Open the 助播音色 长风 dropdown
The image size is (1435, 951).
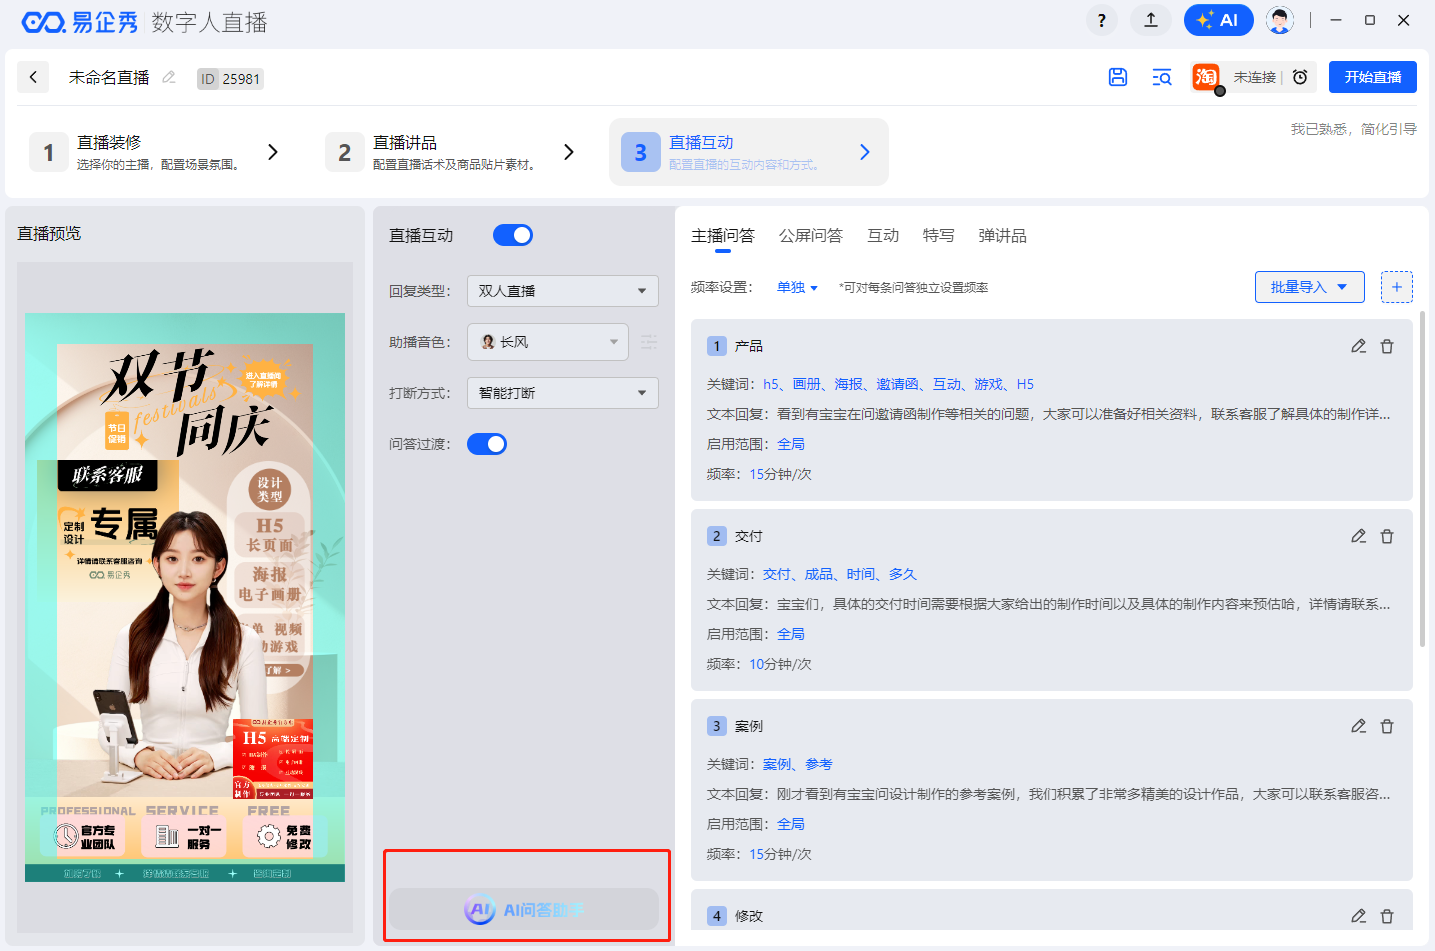[x=548, y=342]
